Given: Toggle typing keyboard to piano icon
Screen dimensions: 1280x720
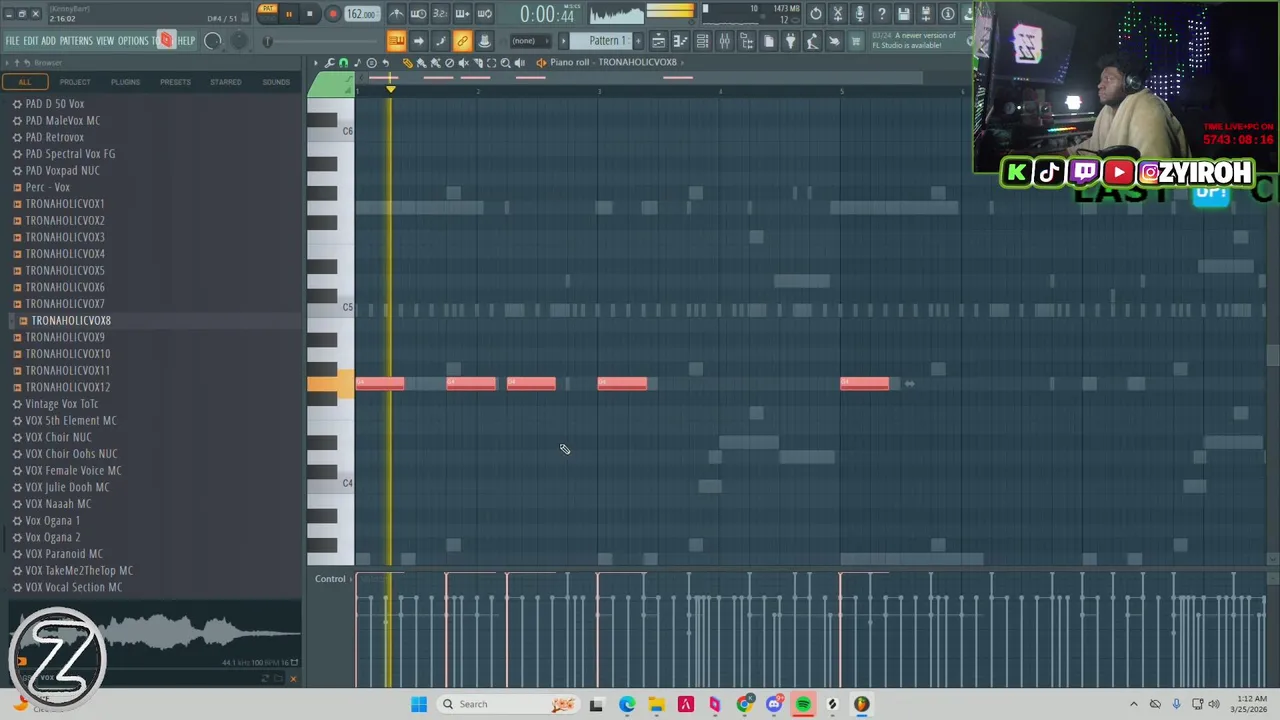Looking at the screenshot, I should [396, 41].
